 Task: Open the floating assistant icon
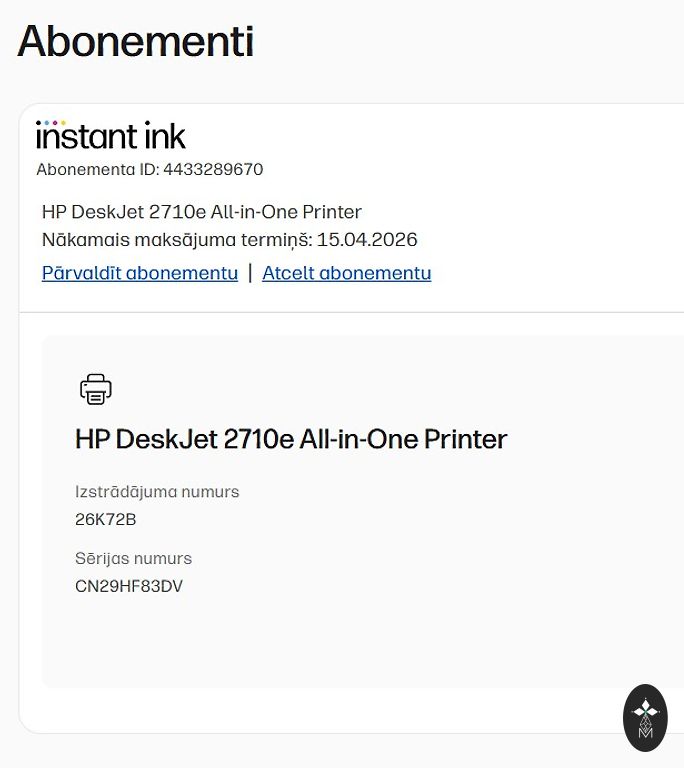point(645,717)
